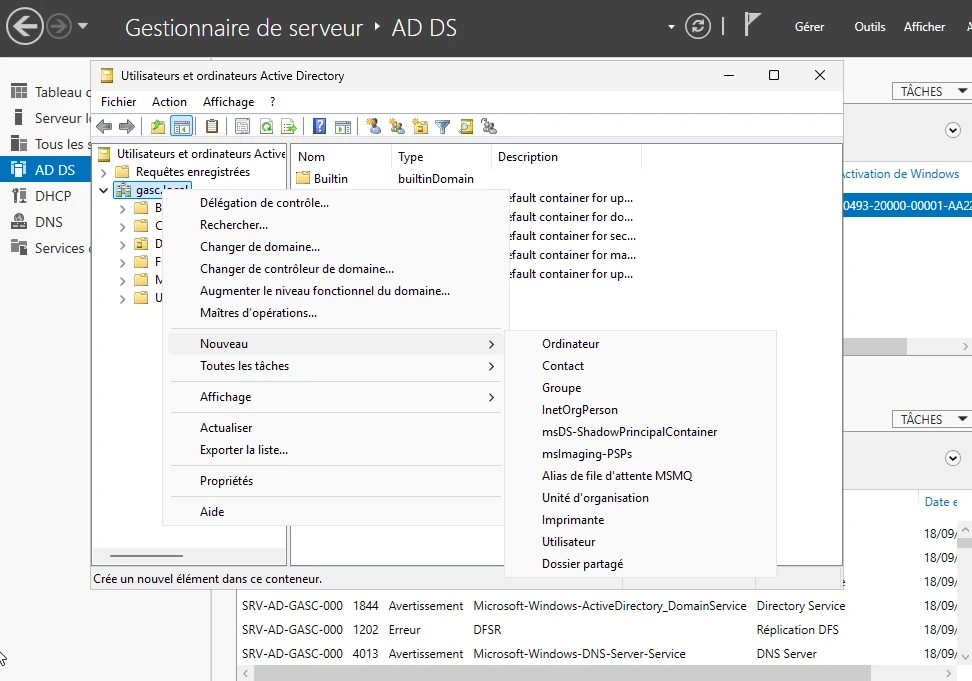Image resolution: width=972 pixels, height=681 pixels.
Task: Click the green Refresh toolbar icon
Action: [267, 127]
